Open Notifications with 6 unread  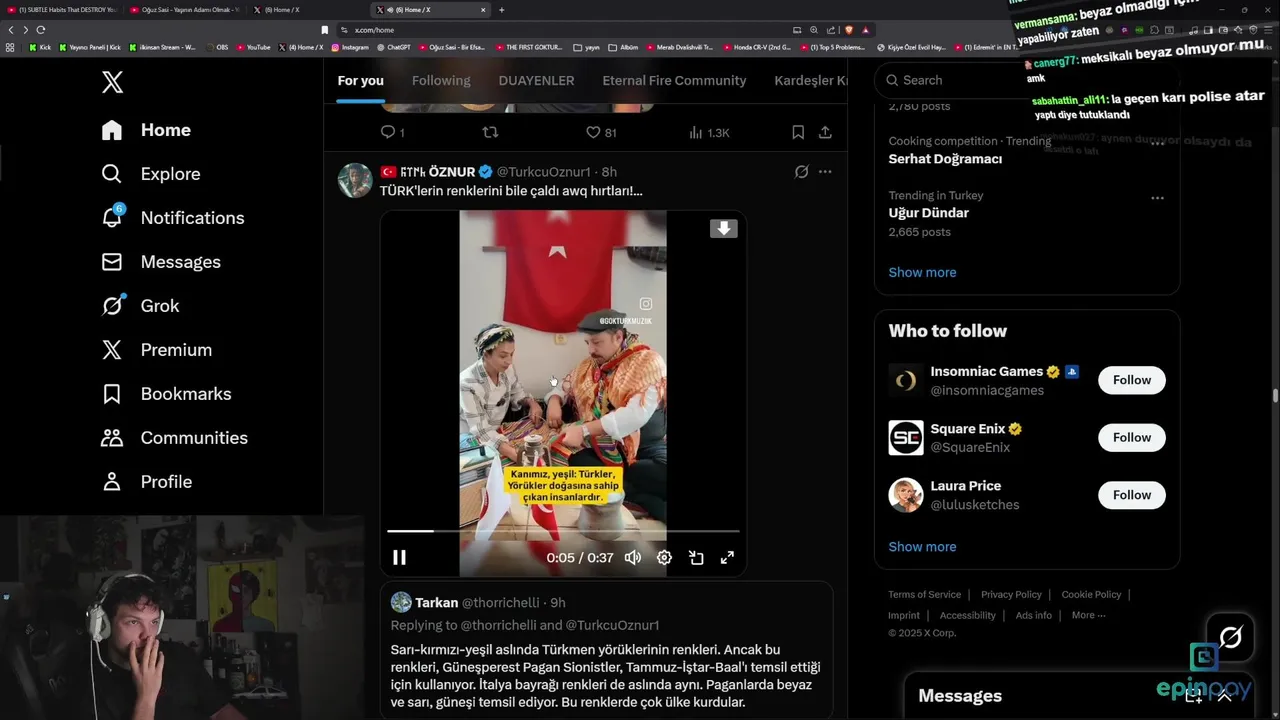(172, 218)
